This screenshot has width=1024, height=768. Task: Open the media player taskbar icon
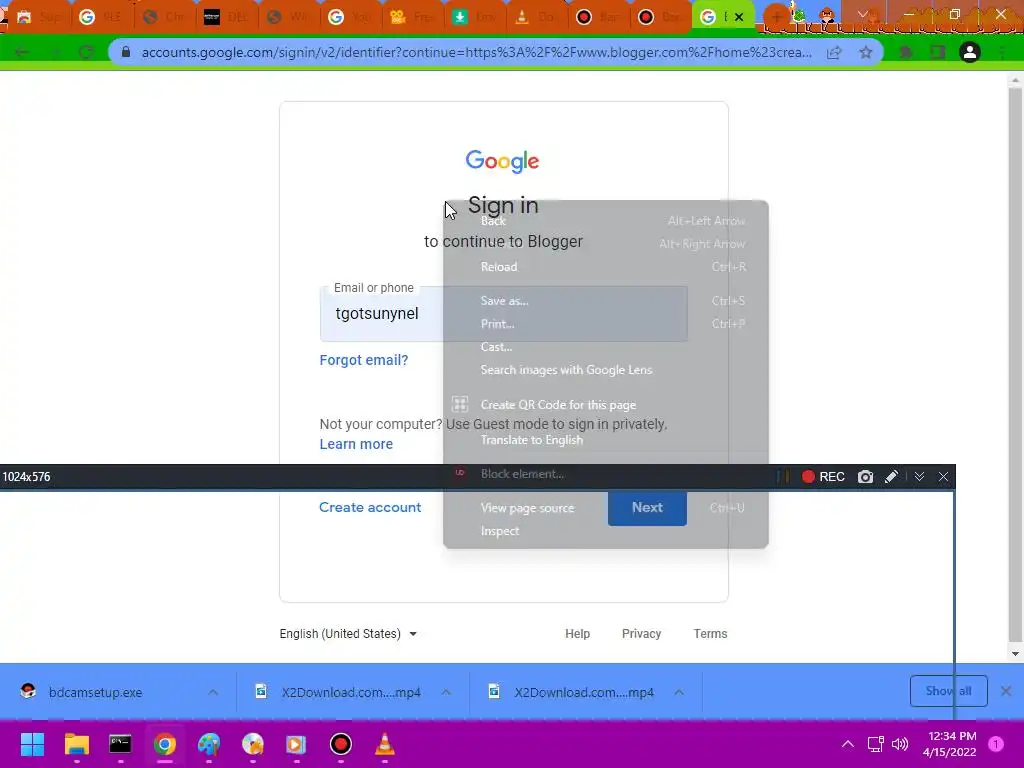tap(296, 744)
